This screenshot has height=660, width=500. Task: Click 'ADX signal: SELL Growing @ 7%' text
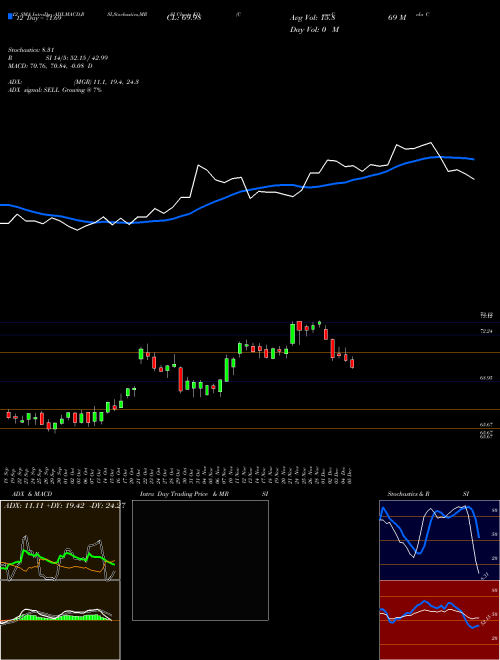[55, 90]
